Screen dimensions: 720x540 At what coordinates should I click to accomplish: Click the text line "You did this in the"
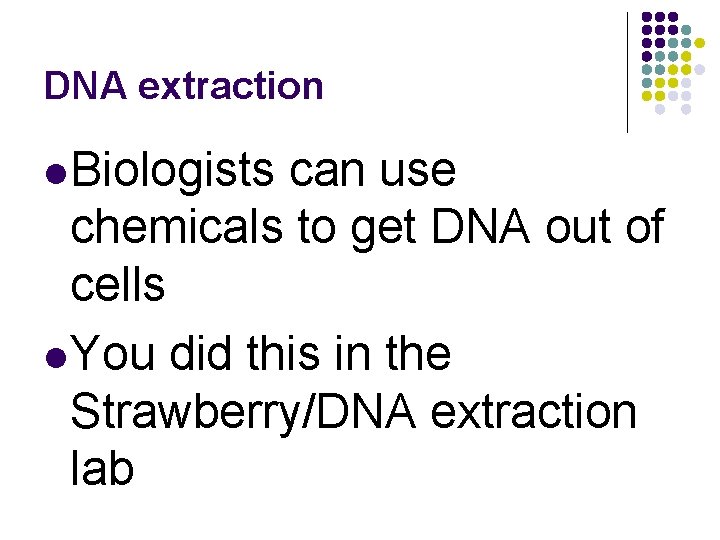tap(260, 353)
